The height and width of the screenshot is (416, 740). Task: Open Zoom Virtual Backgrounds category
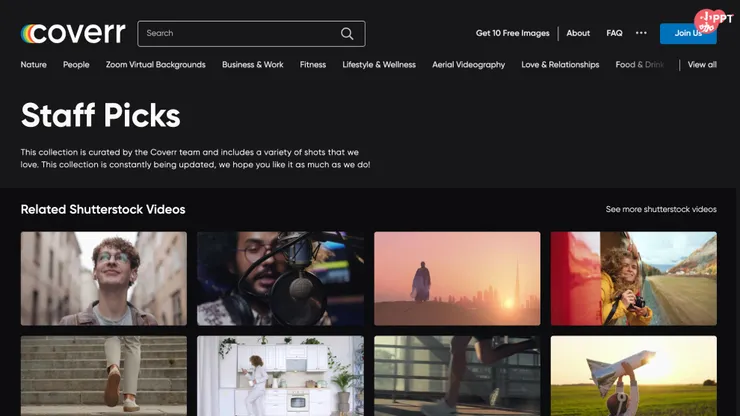[x=156, y=65]
